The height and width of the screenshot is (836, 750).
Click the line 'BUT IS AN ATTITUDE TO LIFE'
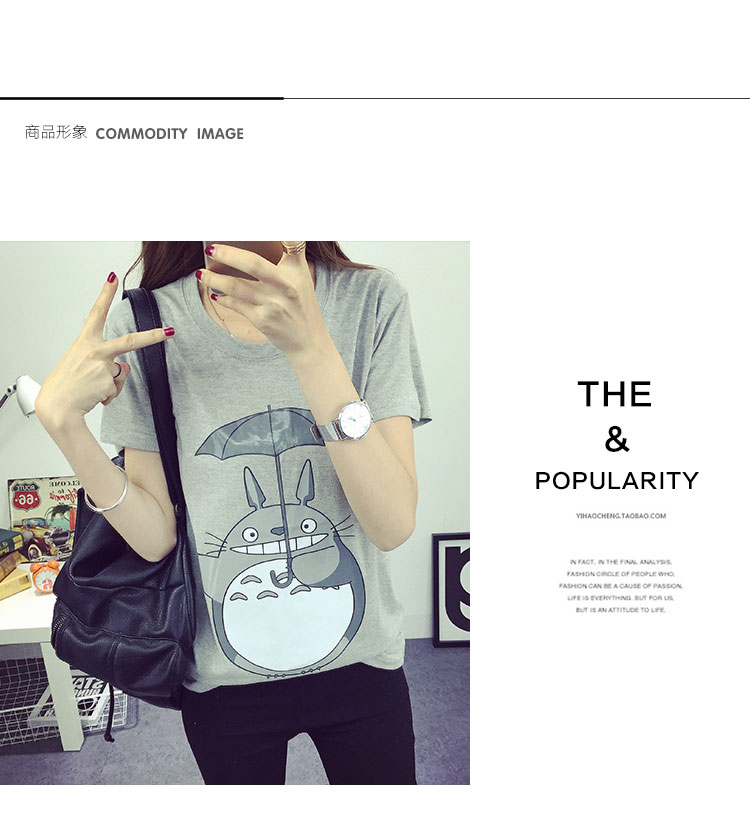(x=620, y=610)
